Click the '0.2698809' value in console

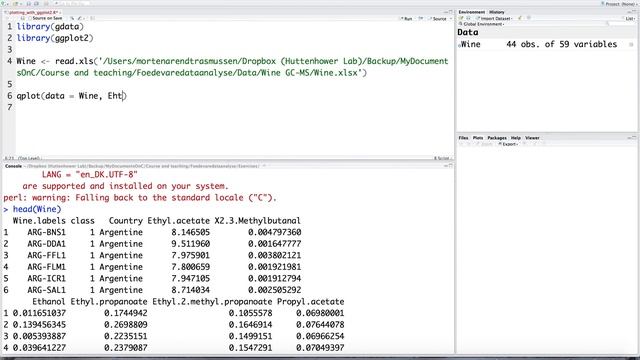coord(125,325)
